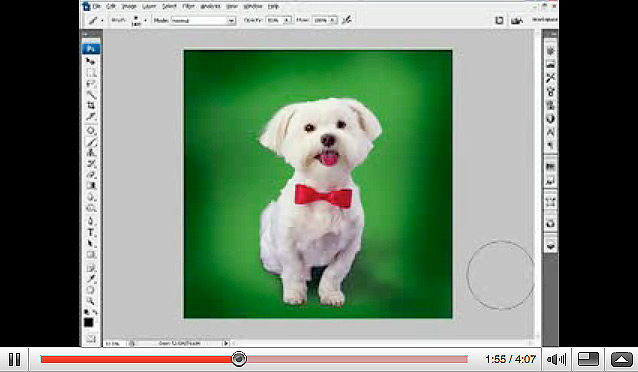
Task: Select the Move tool
Action: pyautogui.click(x=91, y=61)
